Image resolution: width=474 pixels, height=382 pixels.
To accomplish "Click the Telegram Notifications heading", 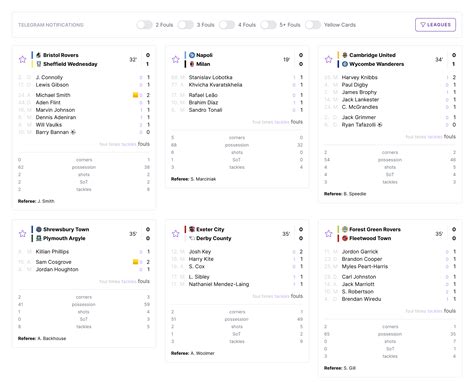I will pyautogui.click(x=51, y=25).
